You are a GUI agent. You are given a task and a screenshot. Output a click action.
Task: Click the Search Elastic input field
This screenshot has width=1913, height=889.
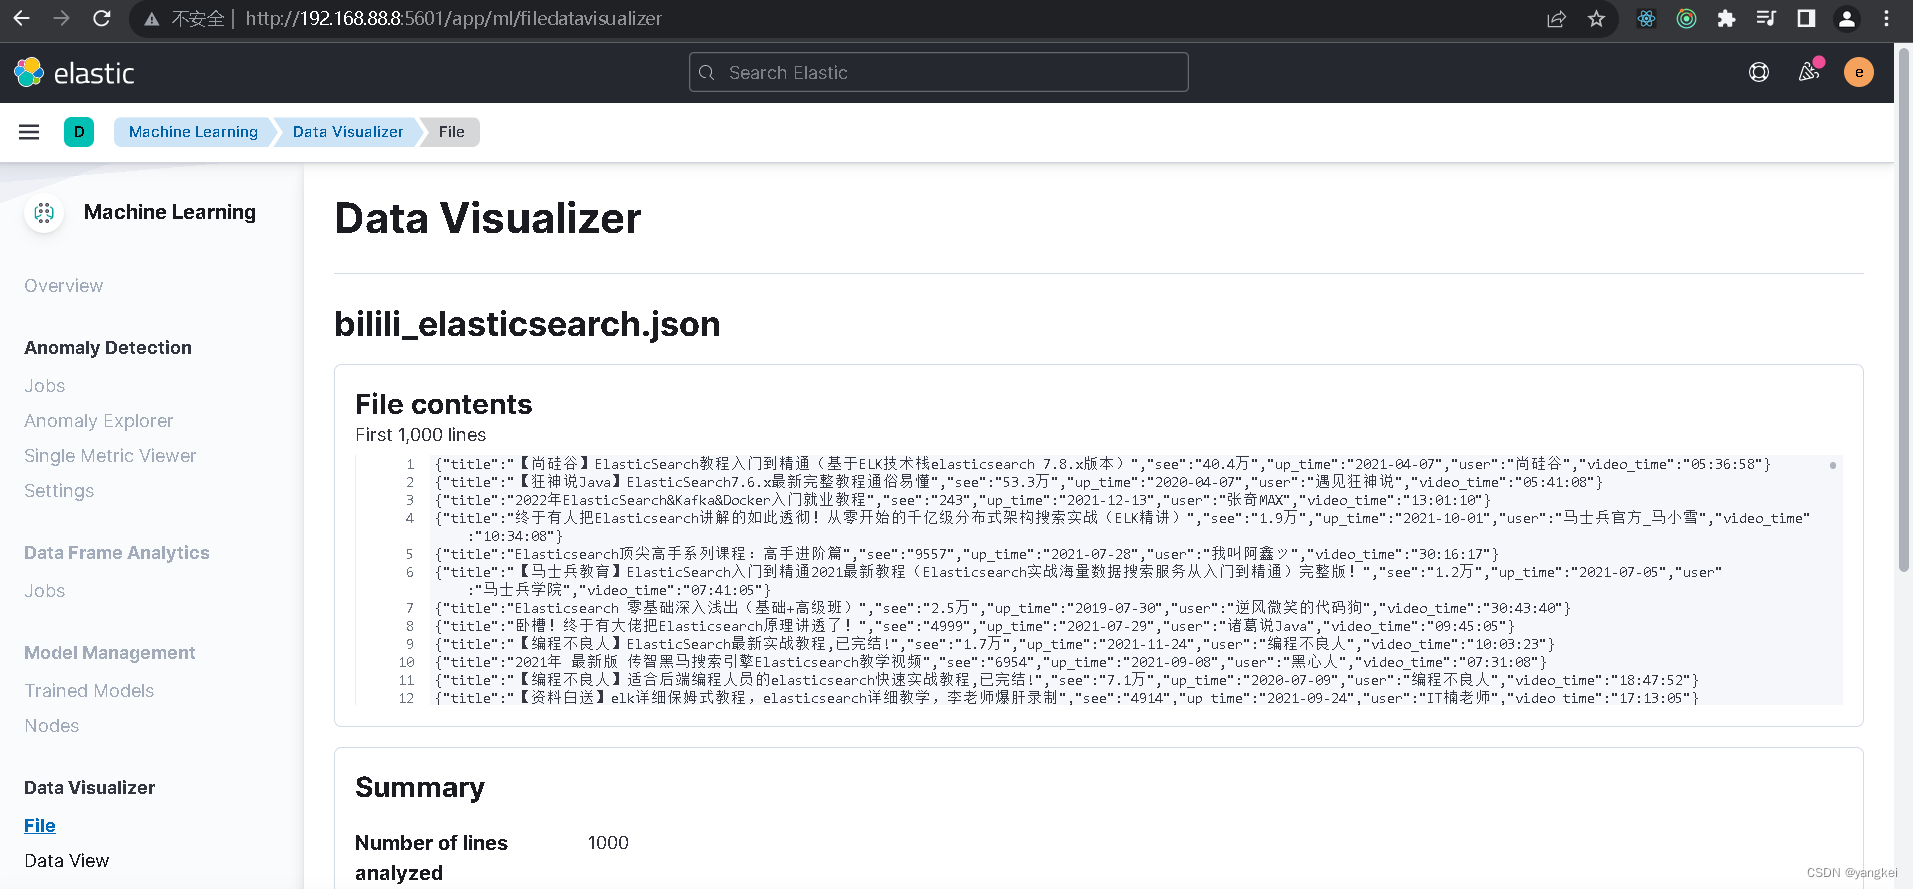click(x=938, y=72)
